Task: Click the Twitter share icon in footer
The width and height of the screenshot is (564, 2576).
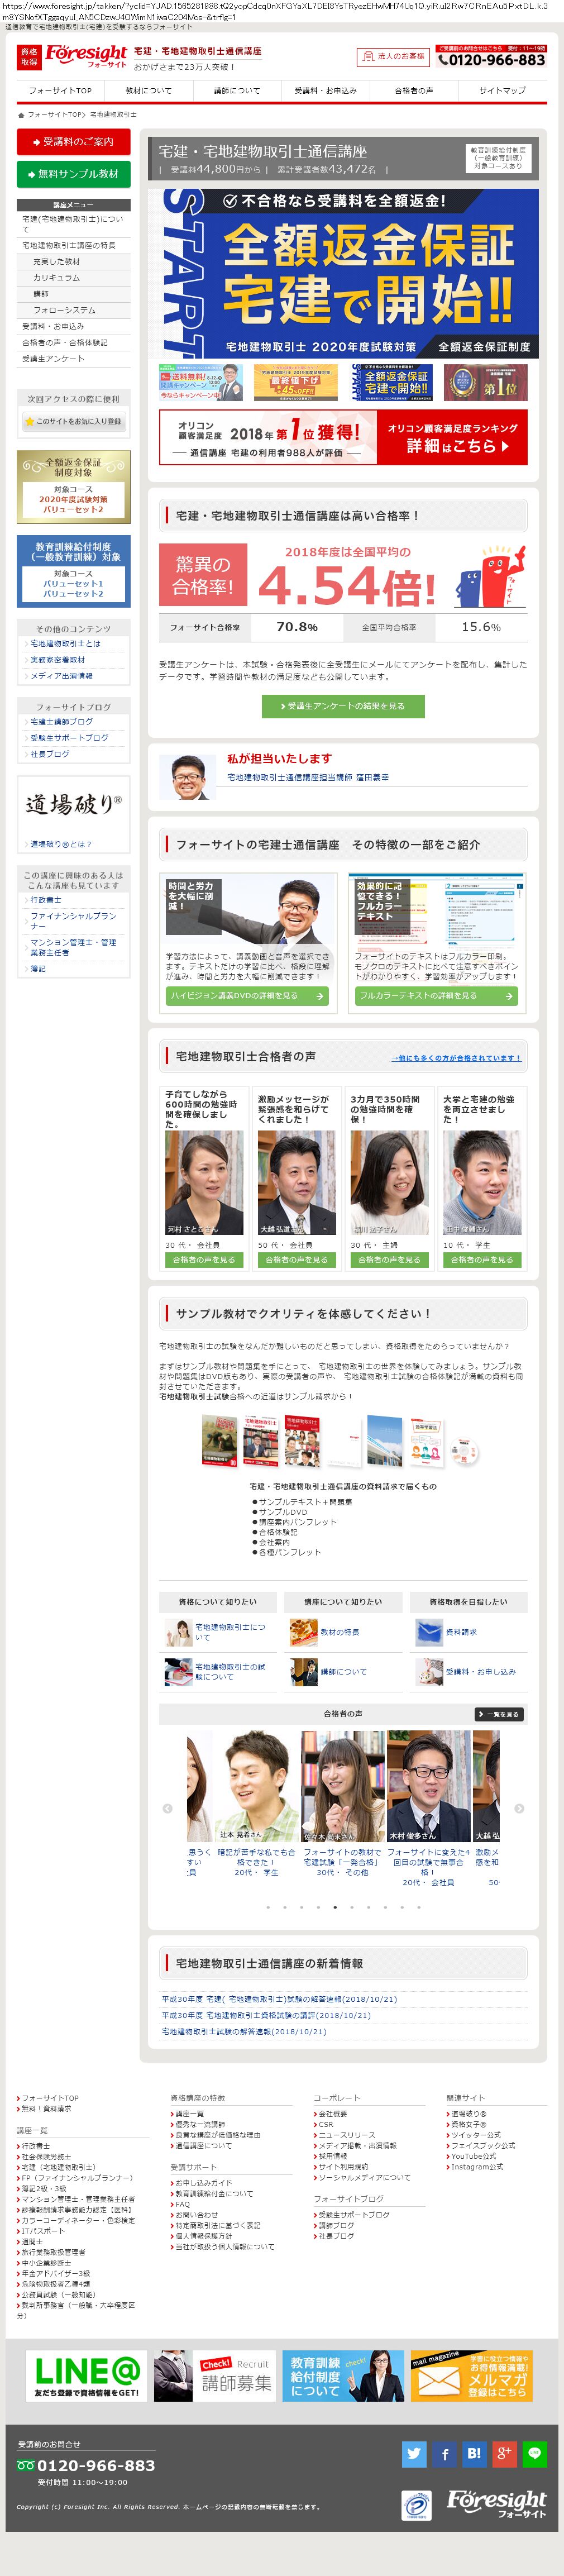Action: pyautogui.click(x=413, y=2454)
